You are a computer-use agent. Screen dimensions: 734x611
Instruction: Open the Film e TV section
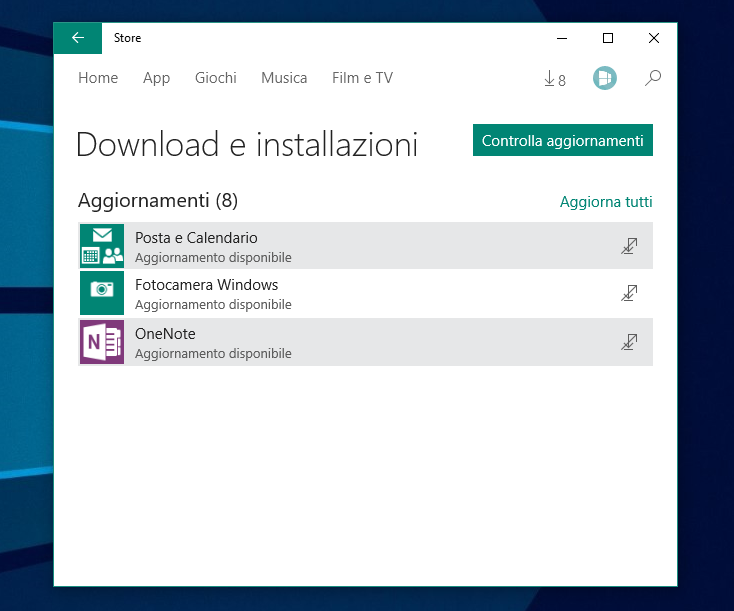362,78
